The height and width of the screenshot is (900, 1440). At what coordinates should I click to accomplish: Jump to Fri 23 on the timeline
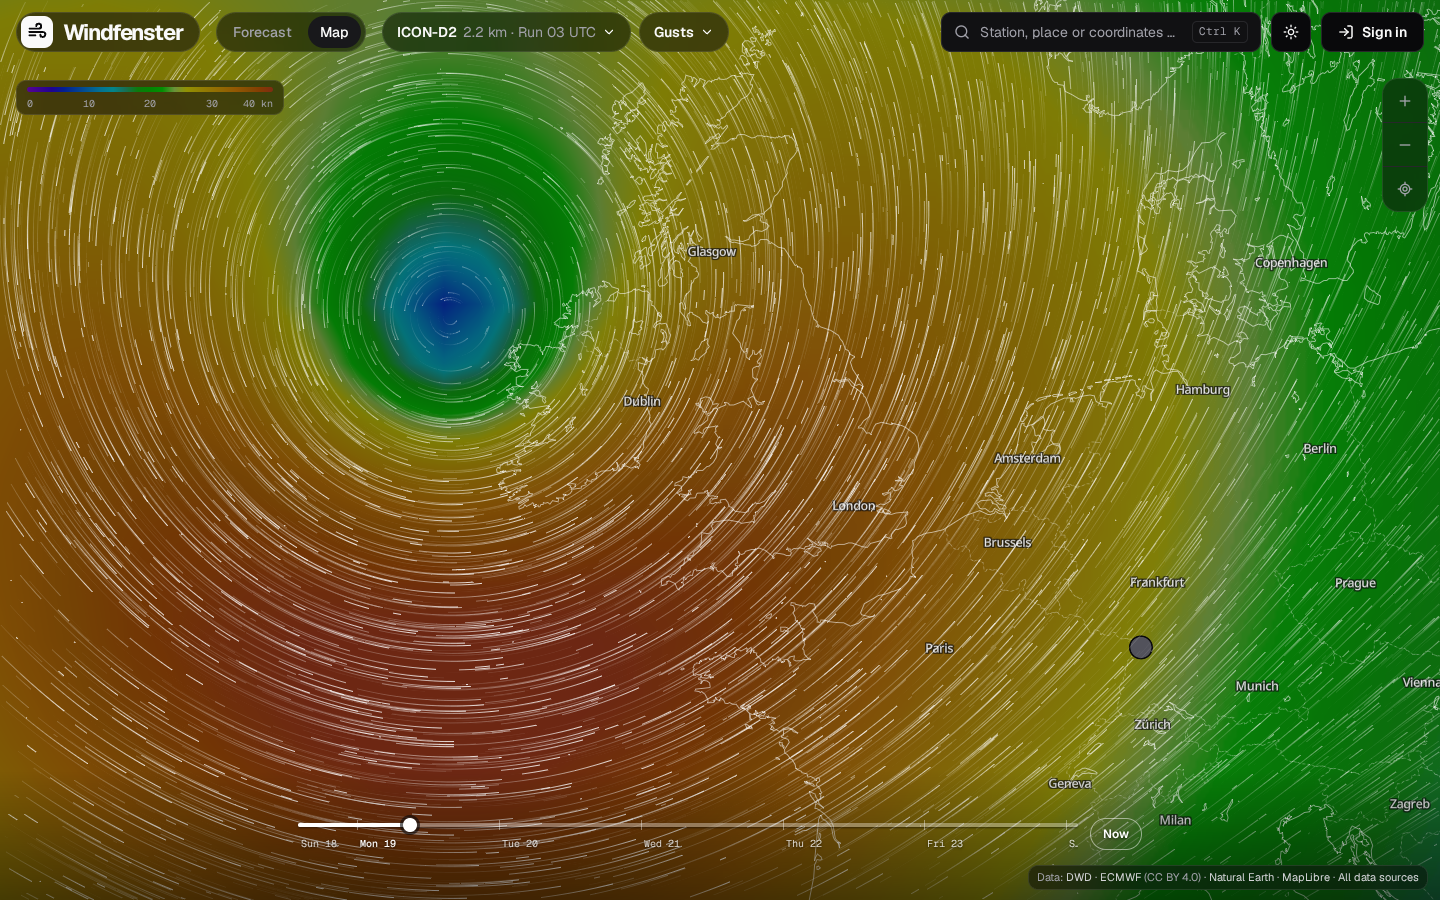tap(945, 844)
